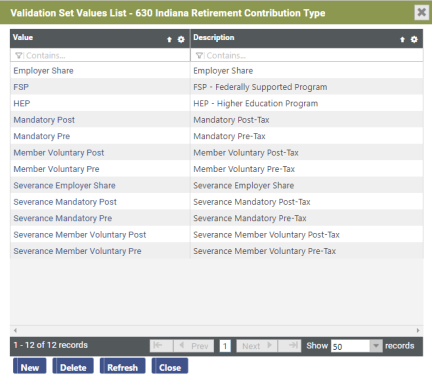This screenshot has height=380, width=432.
Task: Select the HEP value link
Action: [x=22, y=103]
